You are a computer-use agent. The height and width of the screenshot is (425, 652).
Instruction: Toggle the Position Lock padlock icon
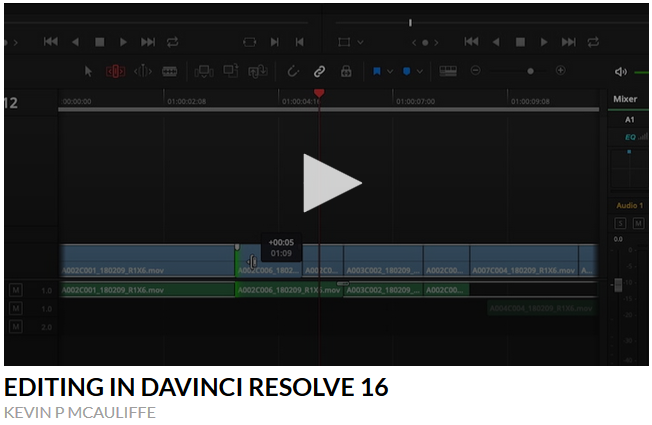tap(346, 72)
